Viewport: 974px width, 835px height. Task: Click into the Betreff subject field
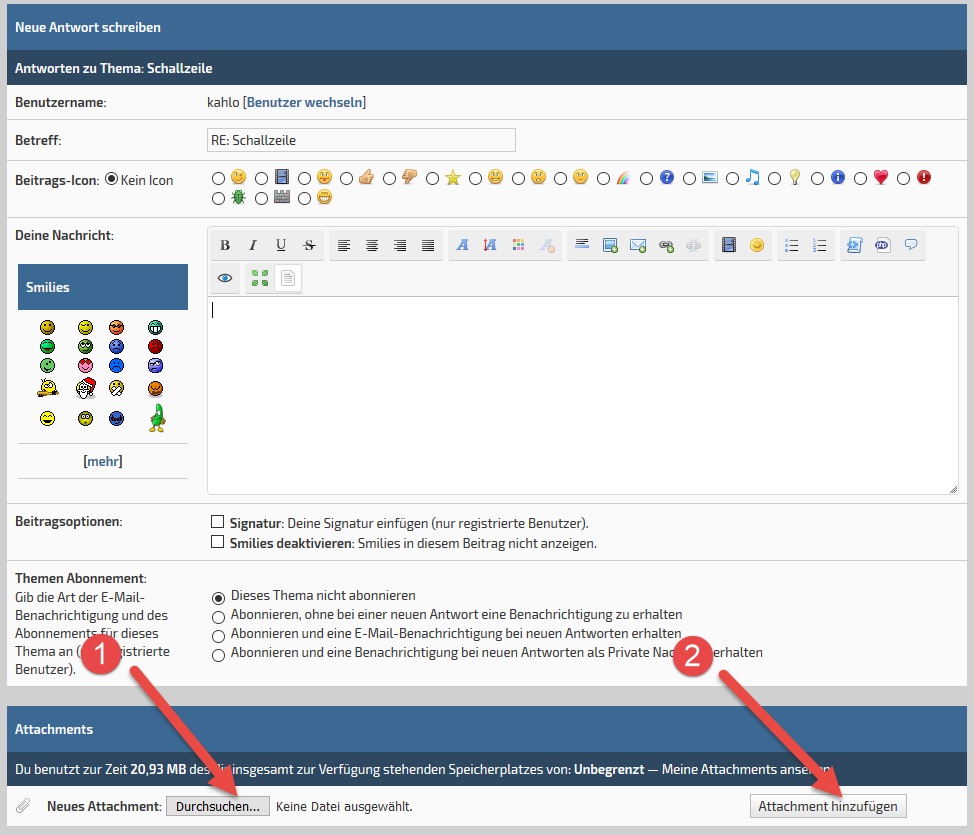coord(360,141)
